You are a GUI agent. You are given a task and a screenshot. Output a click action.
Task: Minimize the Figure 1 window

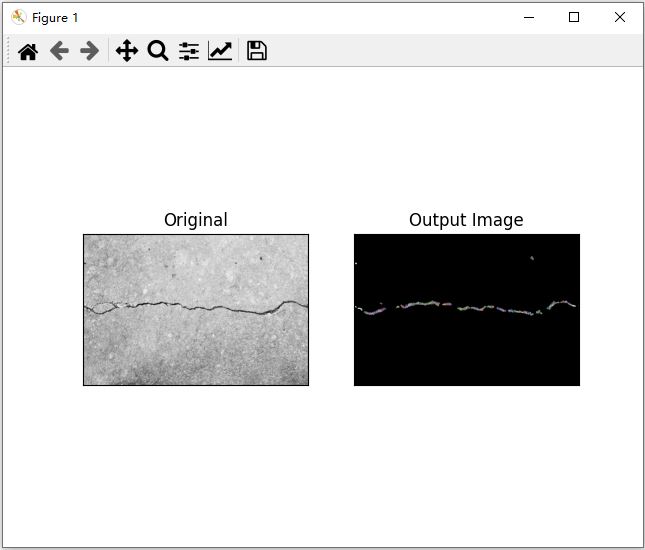(x=529, y=17)
